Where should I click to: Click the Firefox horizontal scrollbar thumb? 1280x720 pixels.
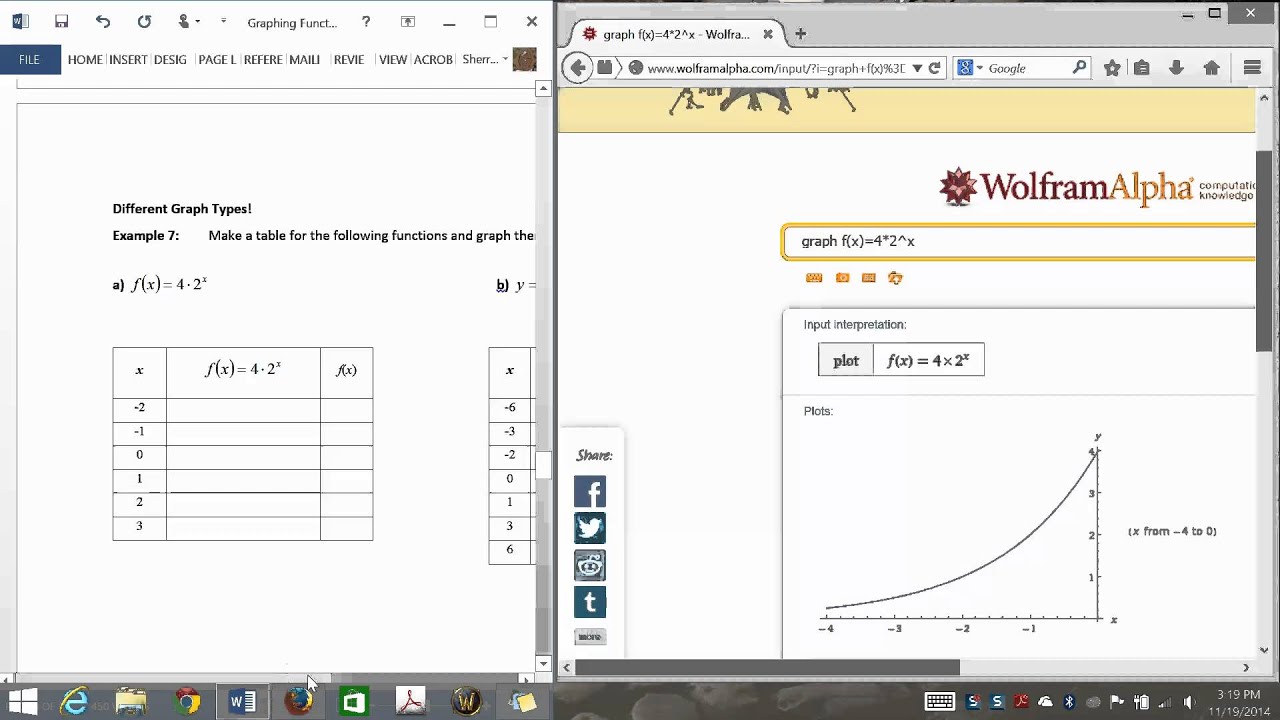pyautogui.click(x=767, y=667)
